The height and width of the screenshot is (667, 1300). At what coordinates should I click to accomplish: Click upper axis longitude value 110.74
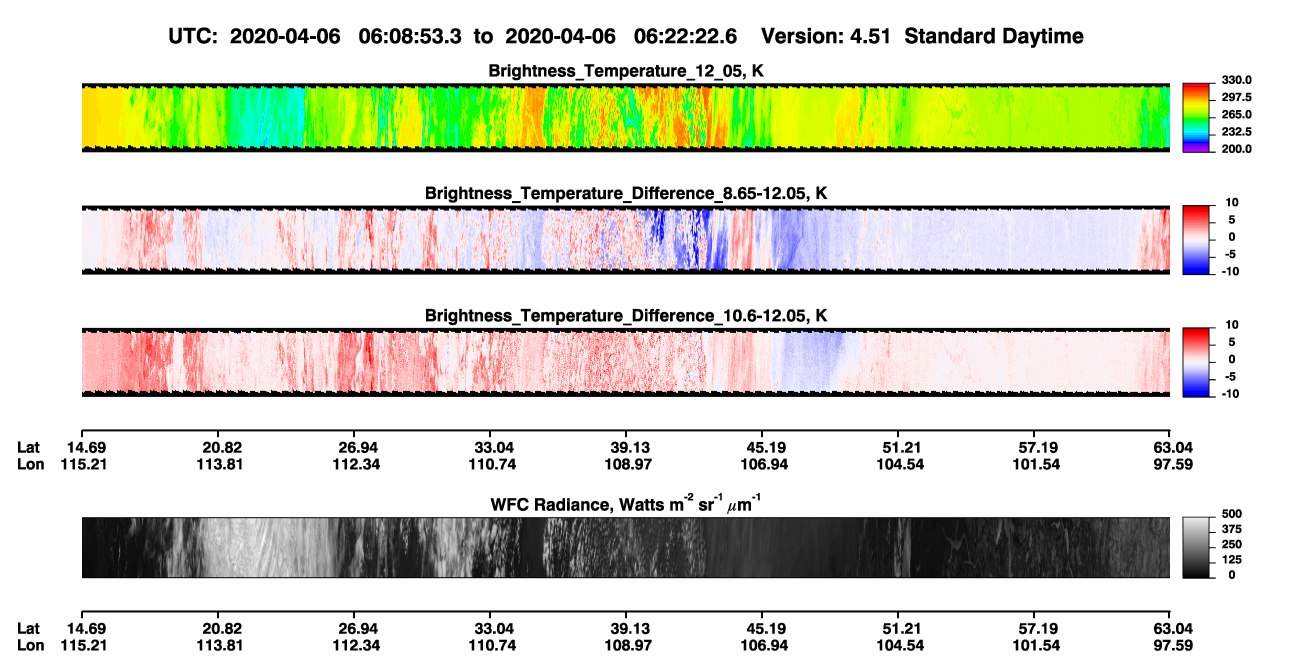click(490, 464)
